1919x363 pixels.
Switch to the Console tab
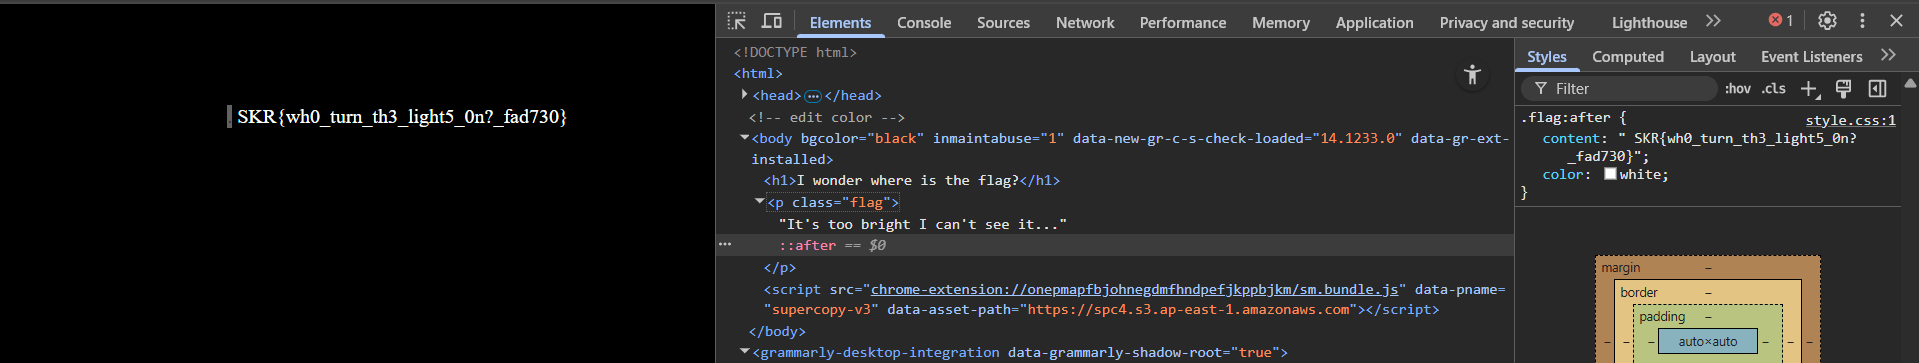(x=924, y=22)
